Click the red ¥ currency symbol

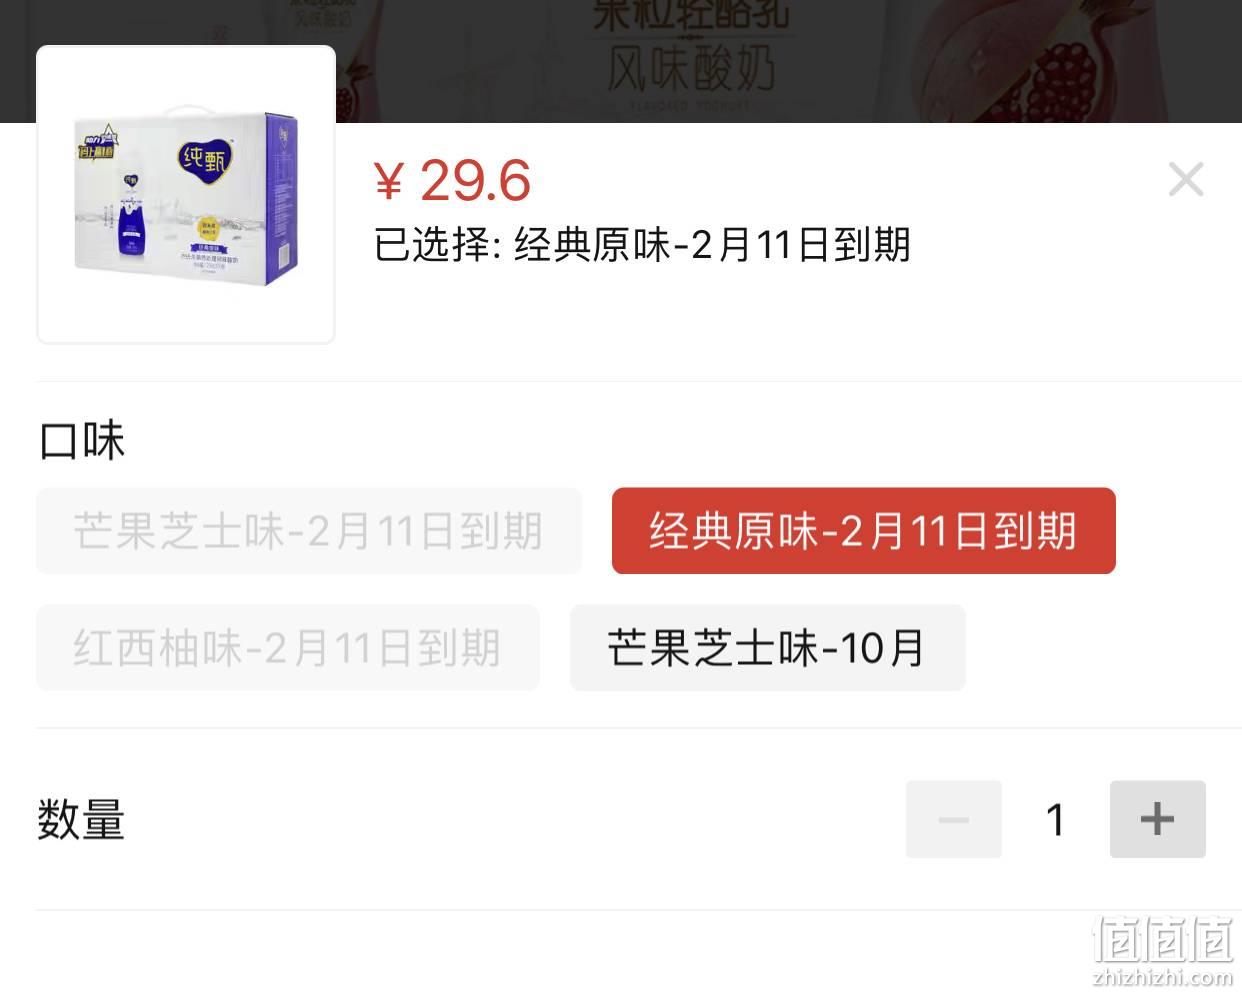(389, 182)
